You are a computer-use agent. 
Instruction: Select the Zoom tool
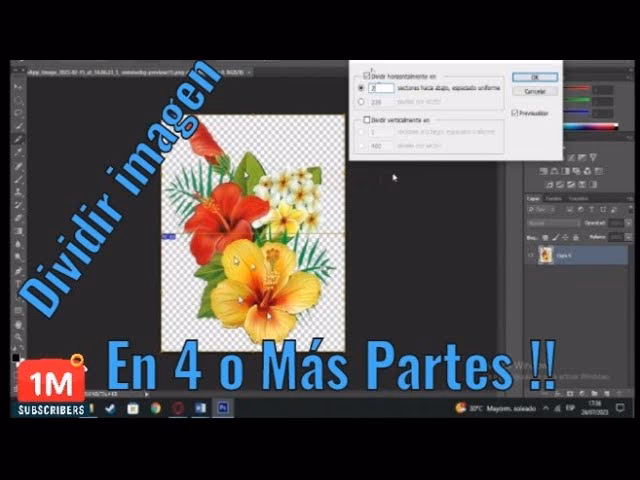coord(18,337)
